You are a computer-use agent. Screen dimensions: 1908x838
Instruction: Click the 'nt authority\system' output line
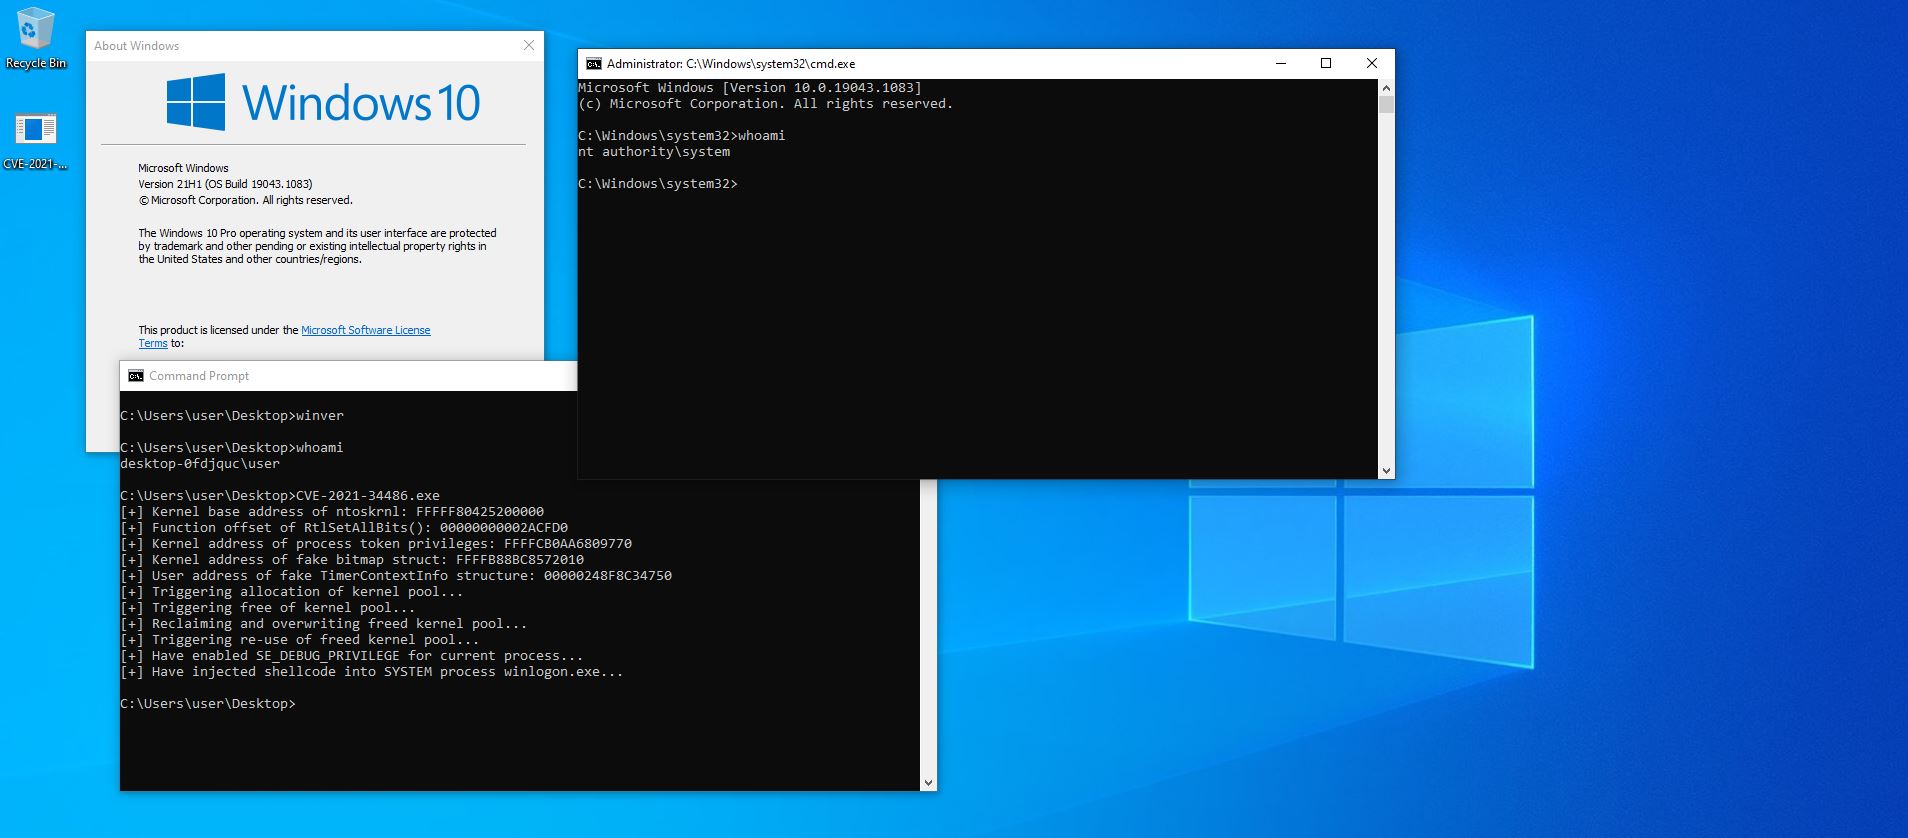(x=654, y=152)
